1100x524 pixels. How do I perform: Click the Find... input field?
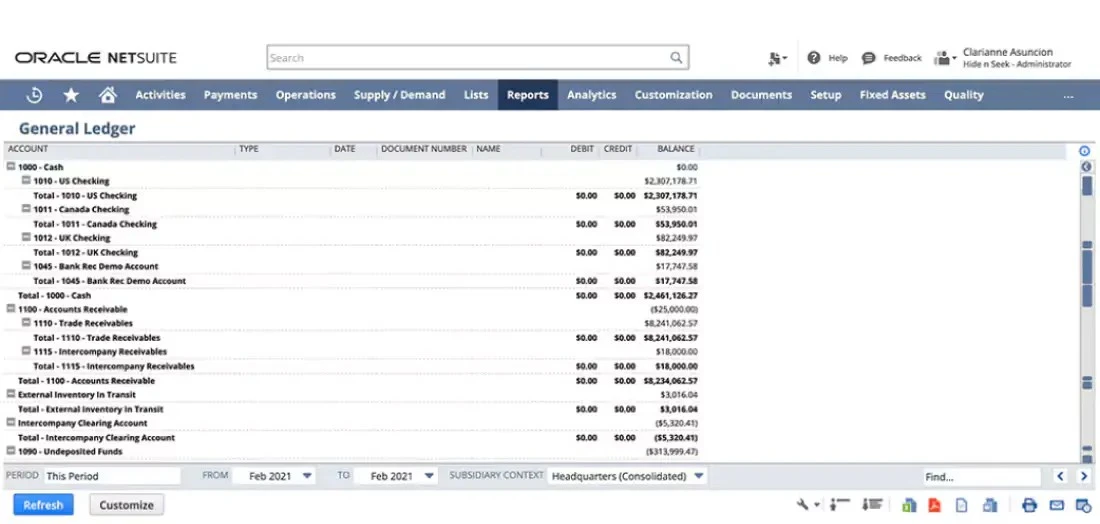981,476
